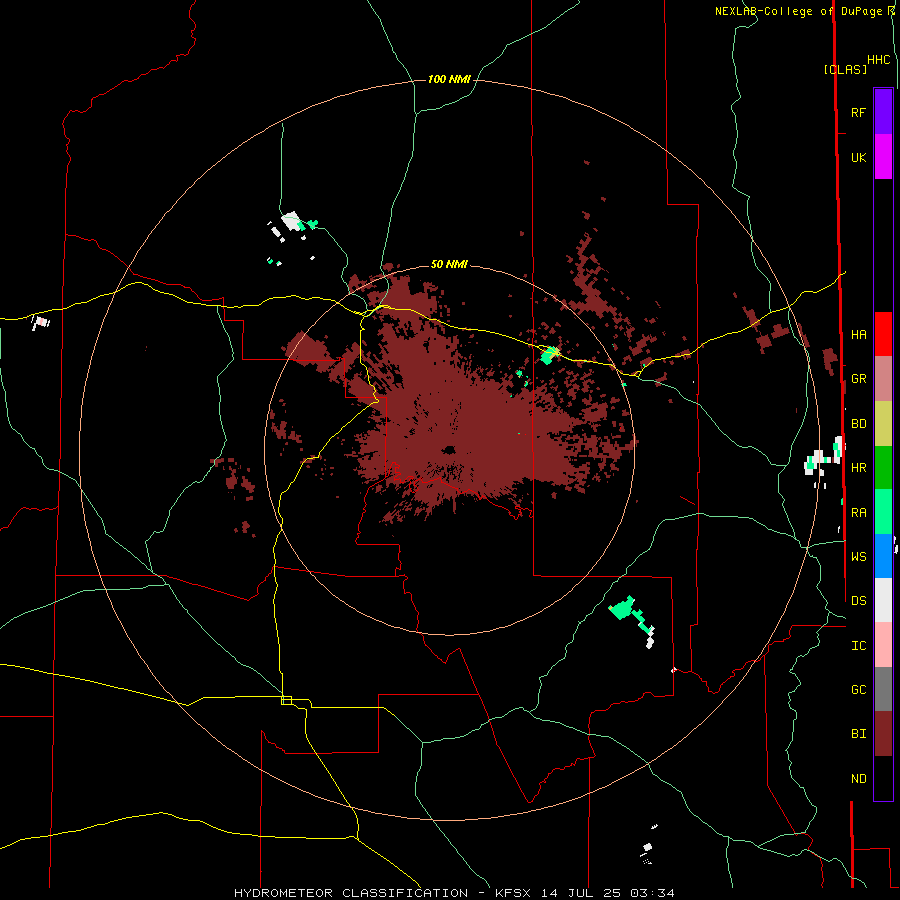The image size is (900, 900).
Task: Click the GR legend color swatch
Action: [883, 379]
